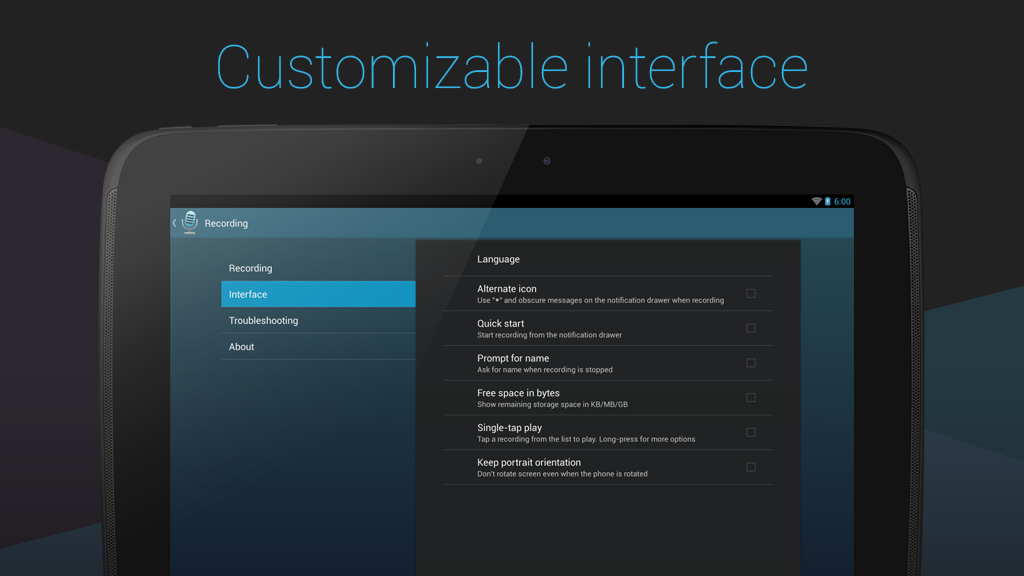The height and width of the screenshot is (576, 1024).
Task: Tap 'Ask for name when recording is stopped'
Action: (x=545, y=370)
